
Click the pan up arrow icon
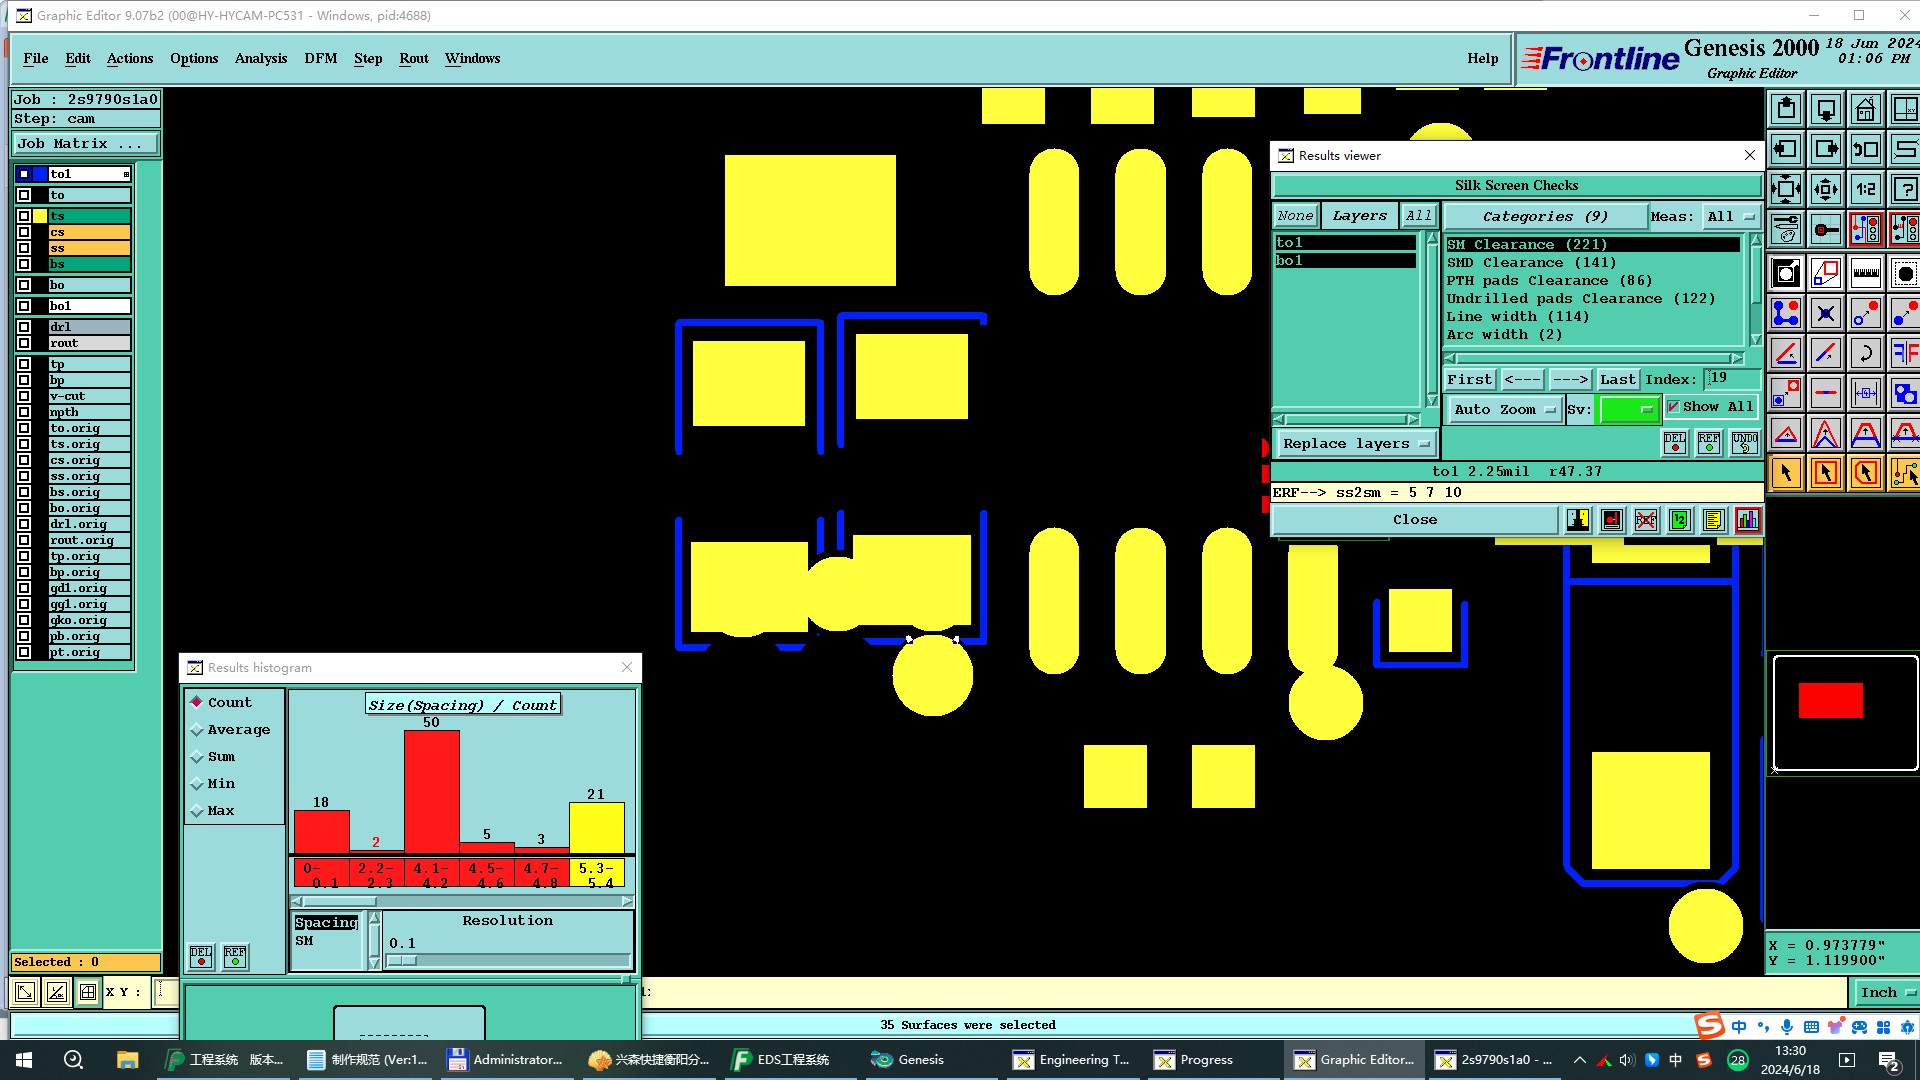pos(1786,109)
